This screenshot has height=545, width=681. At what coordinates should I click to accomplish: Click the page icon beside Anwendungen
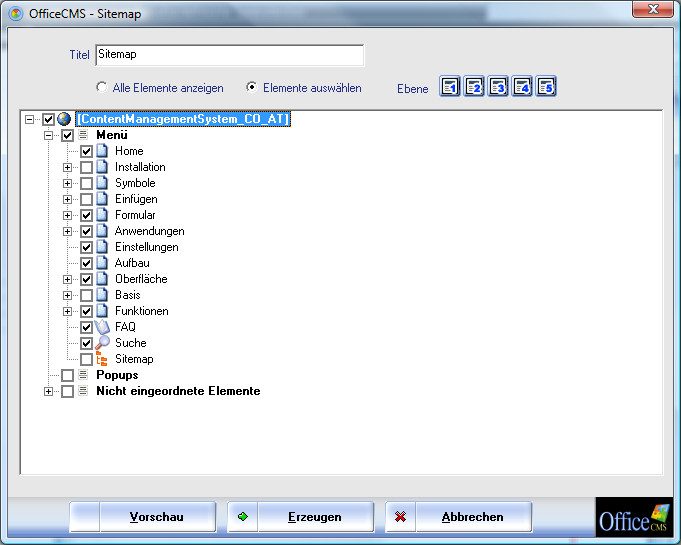coord(102,231)
